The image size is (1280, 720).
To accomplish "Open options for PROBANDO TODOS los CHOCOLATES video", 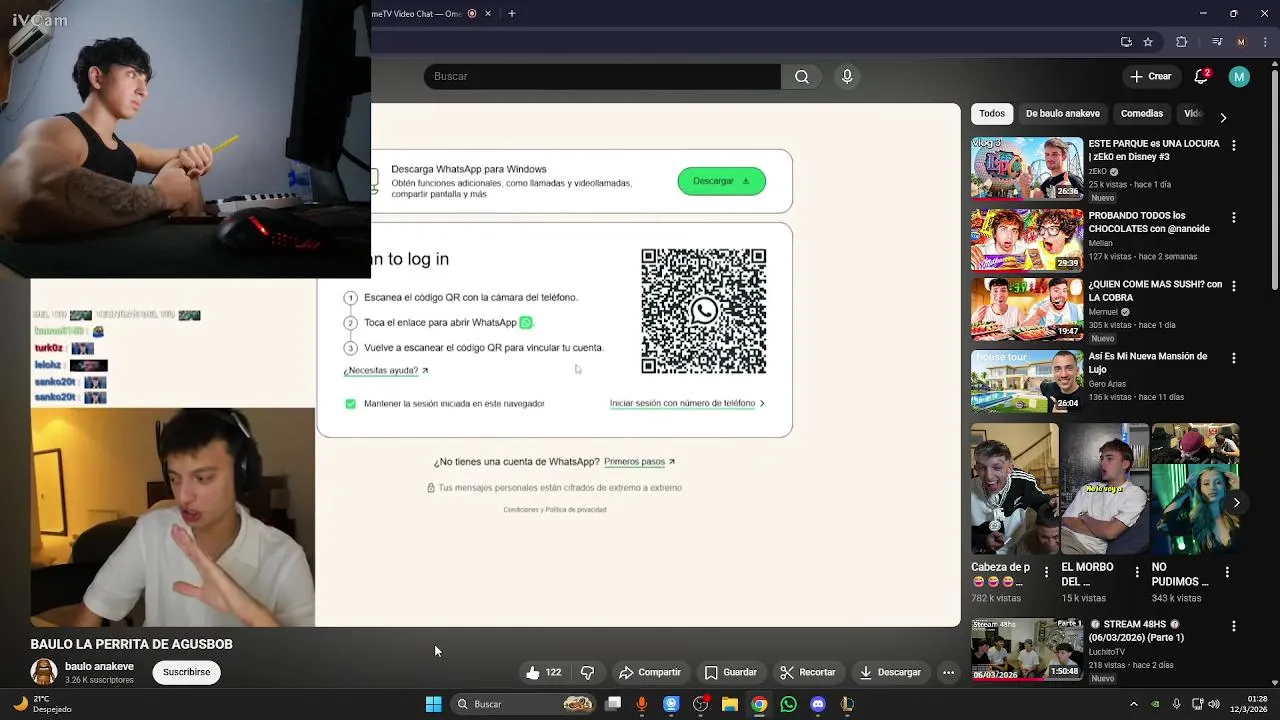I will click(1233, 218).
